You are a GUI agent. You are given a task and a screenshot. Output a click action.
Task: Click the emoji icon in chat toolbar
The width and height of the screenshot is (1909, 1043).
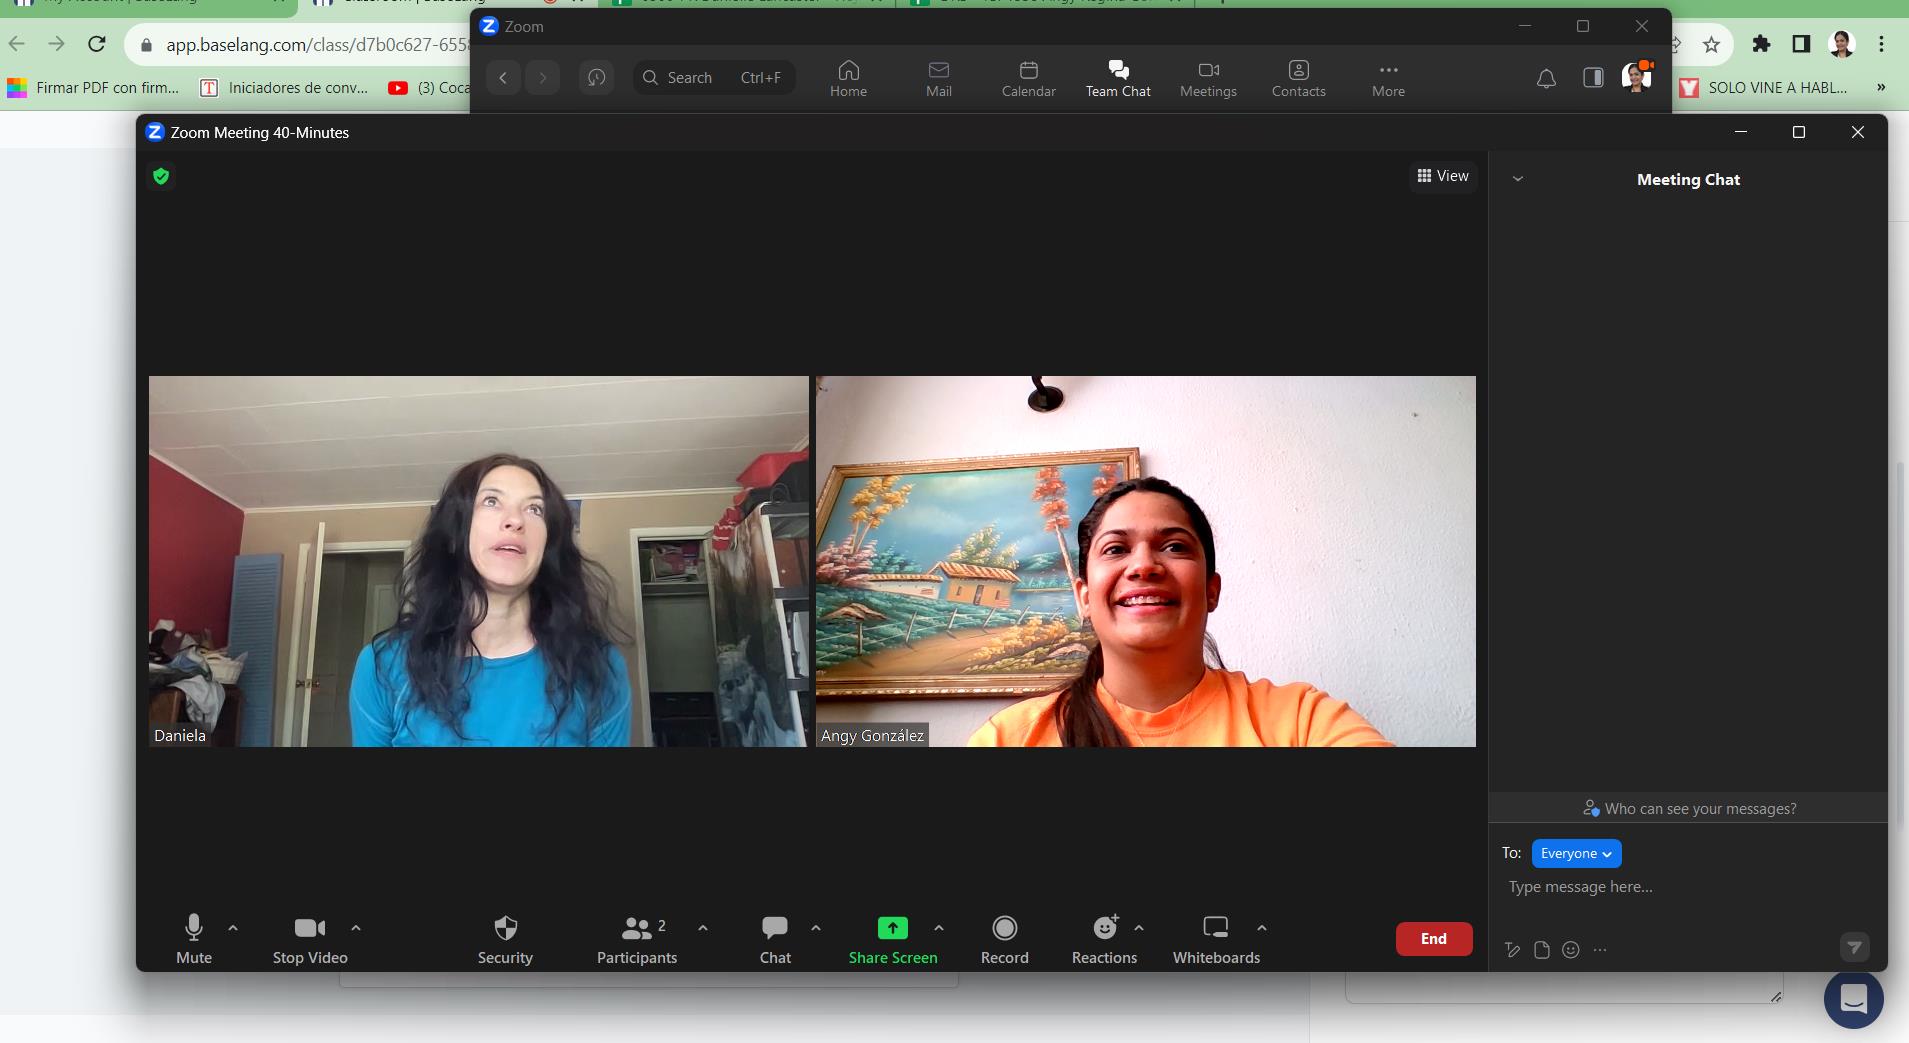[1571, 950]
